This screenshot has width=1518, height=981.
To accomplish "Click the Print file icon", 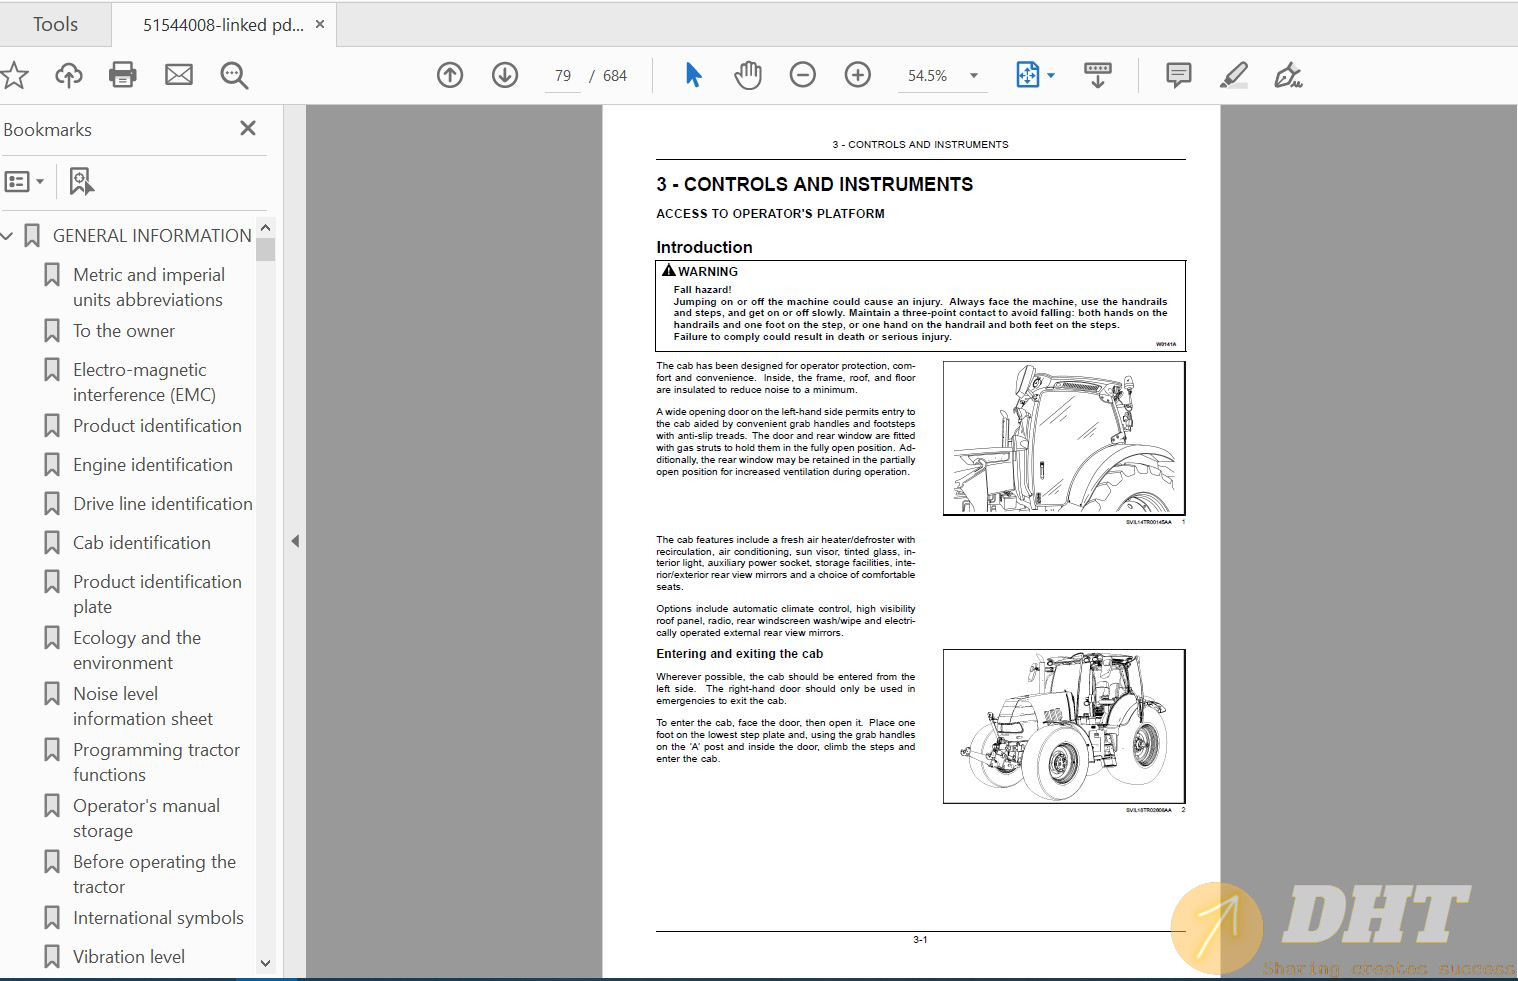I will click(x=122, y=75).
